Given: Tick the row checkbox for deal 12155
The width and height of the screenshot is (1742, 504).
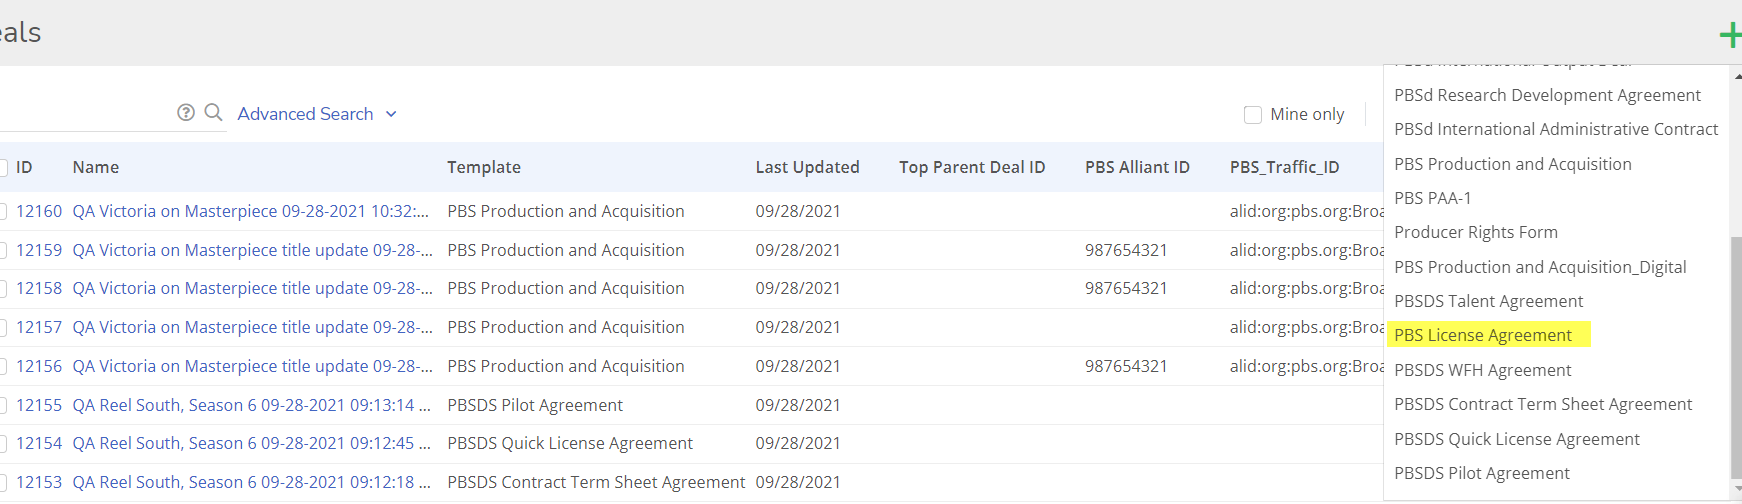Looking at the screenshot, I should pyautogui.click(x=2, y=406).
